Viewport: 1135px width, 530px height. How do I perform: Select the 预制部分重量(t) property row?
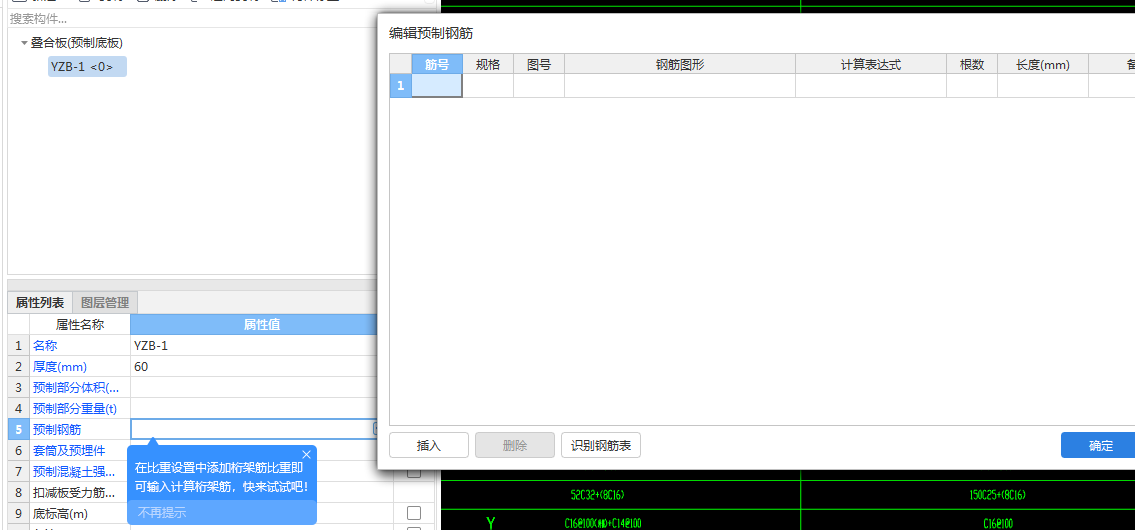(x=80, y=409)
